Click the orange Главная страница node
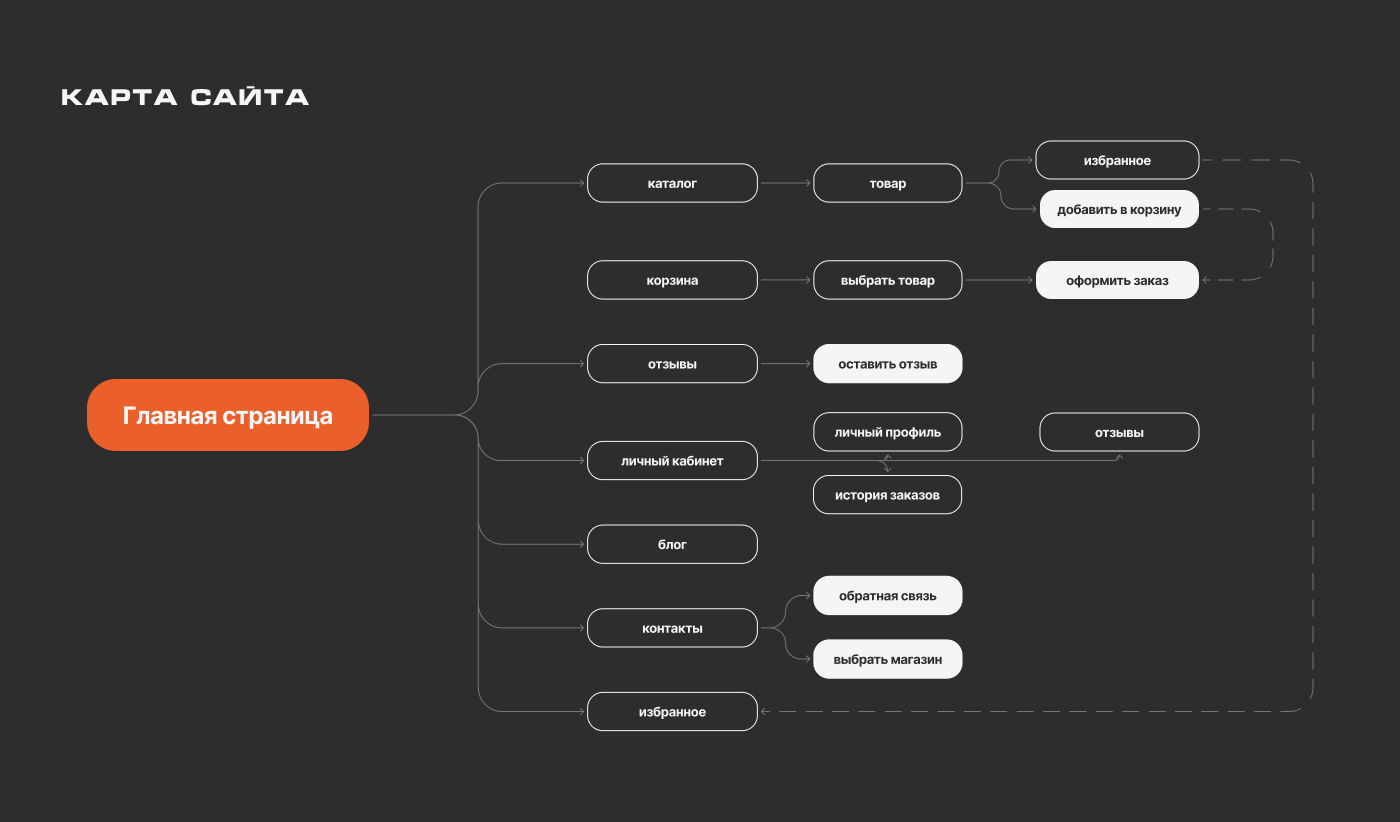1400x822 pixels. click(228, 415)
